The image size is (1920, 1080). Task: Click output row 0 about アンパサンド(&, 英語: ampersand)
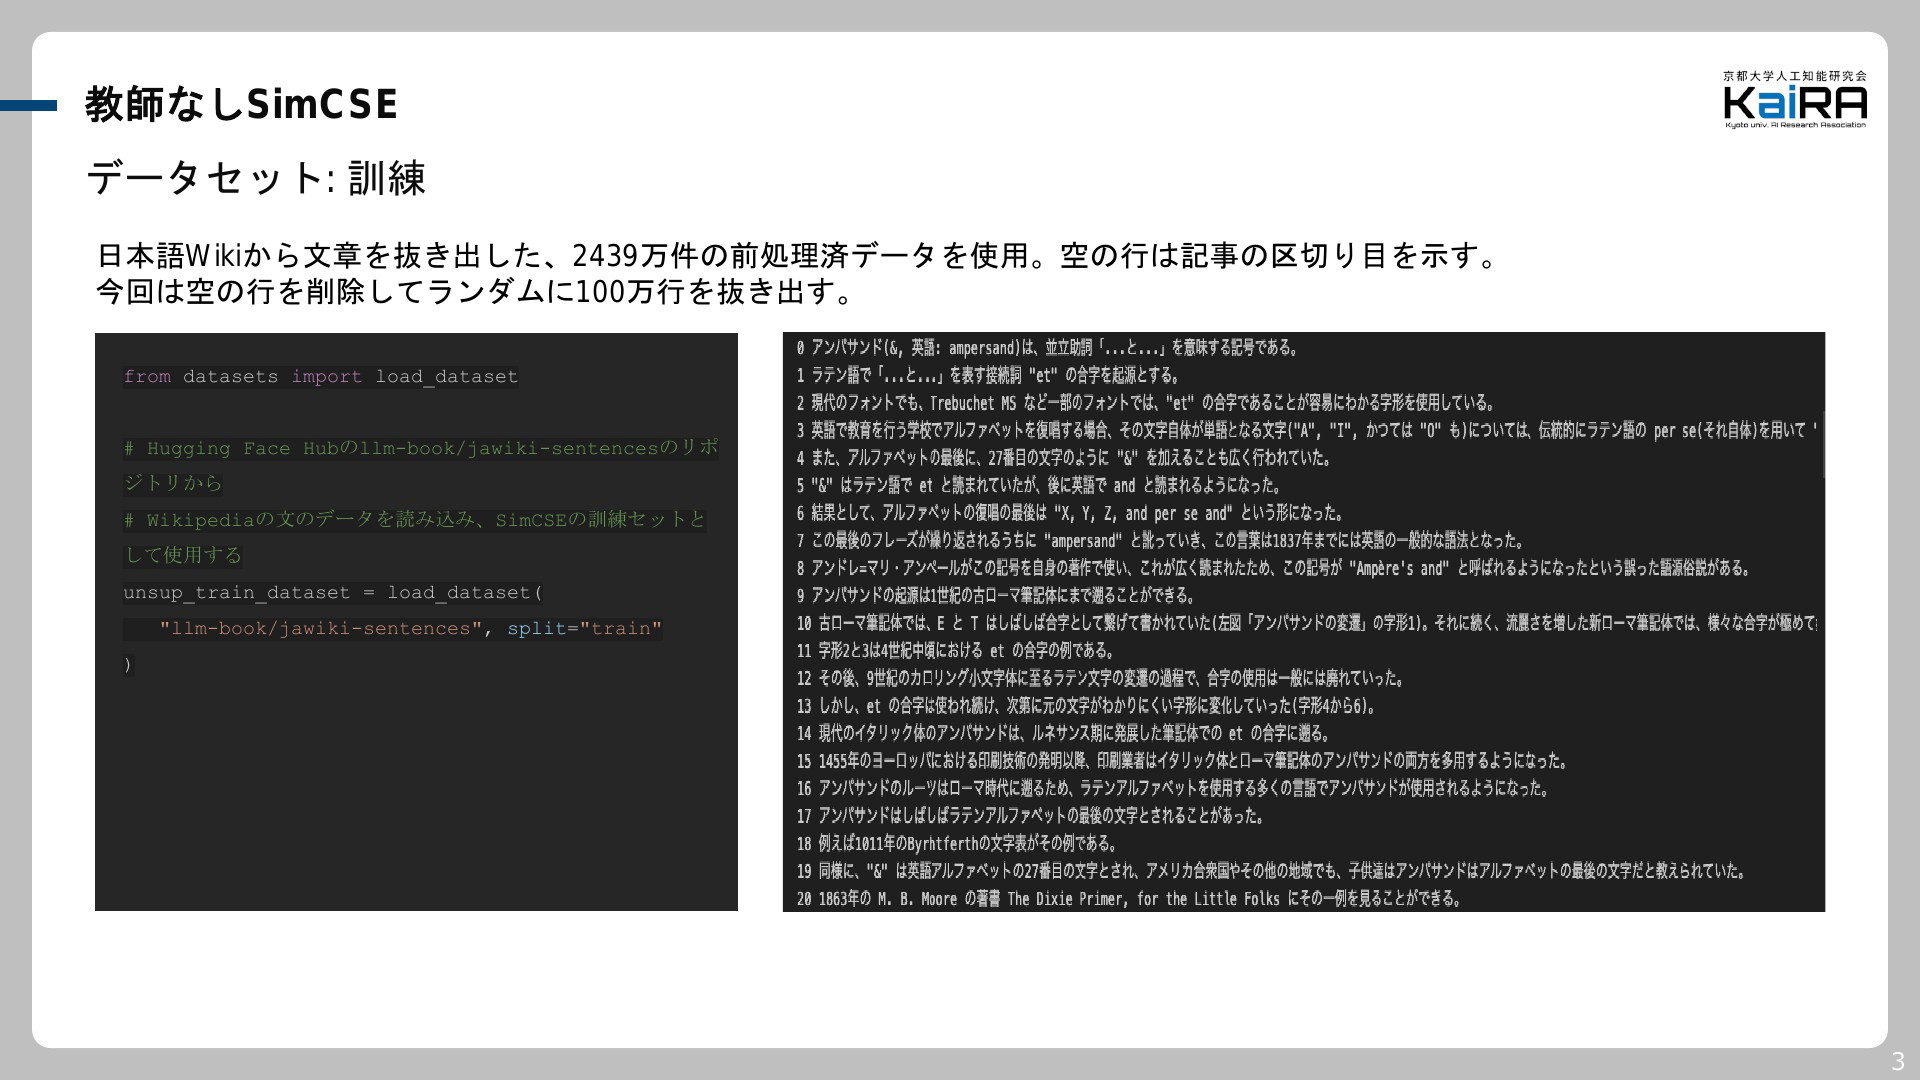click(1047, 348)
